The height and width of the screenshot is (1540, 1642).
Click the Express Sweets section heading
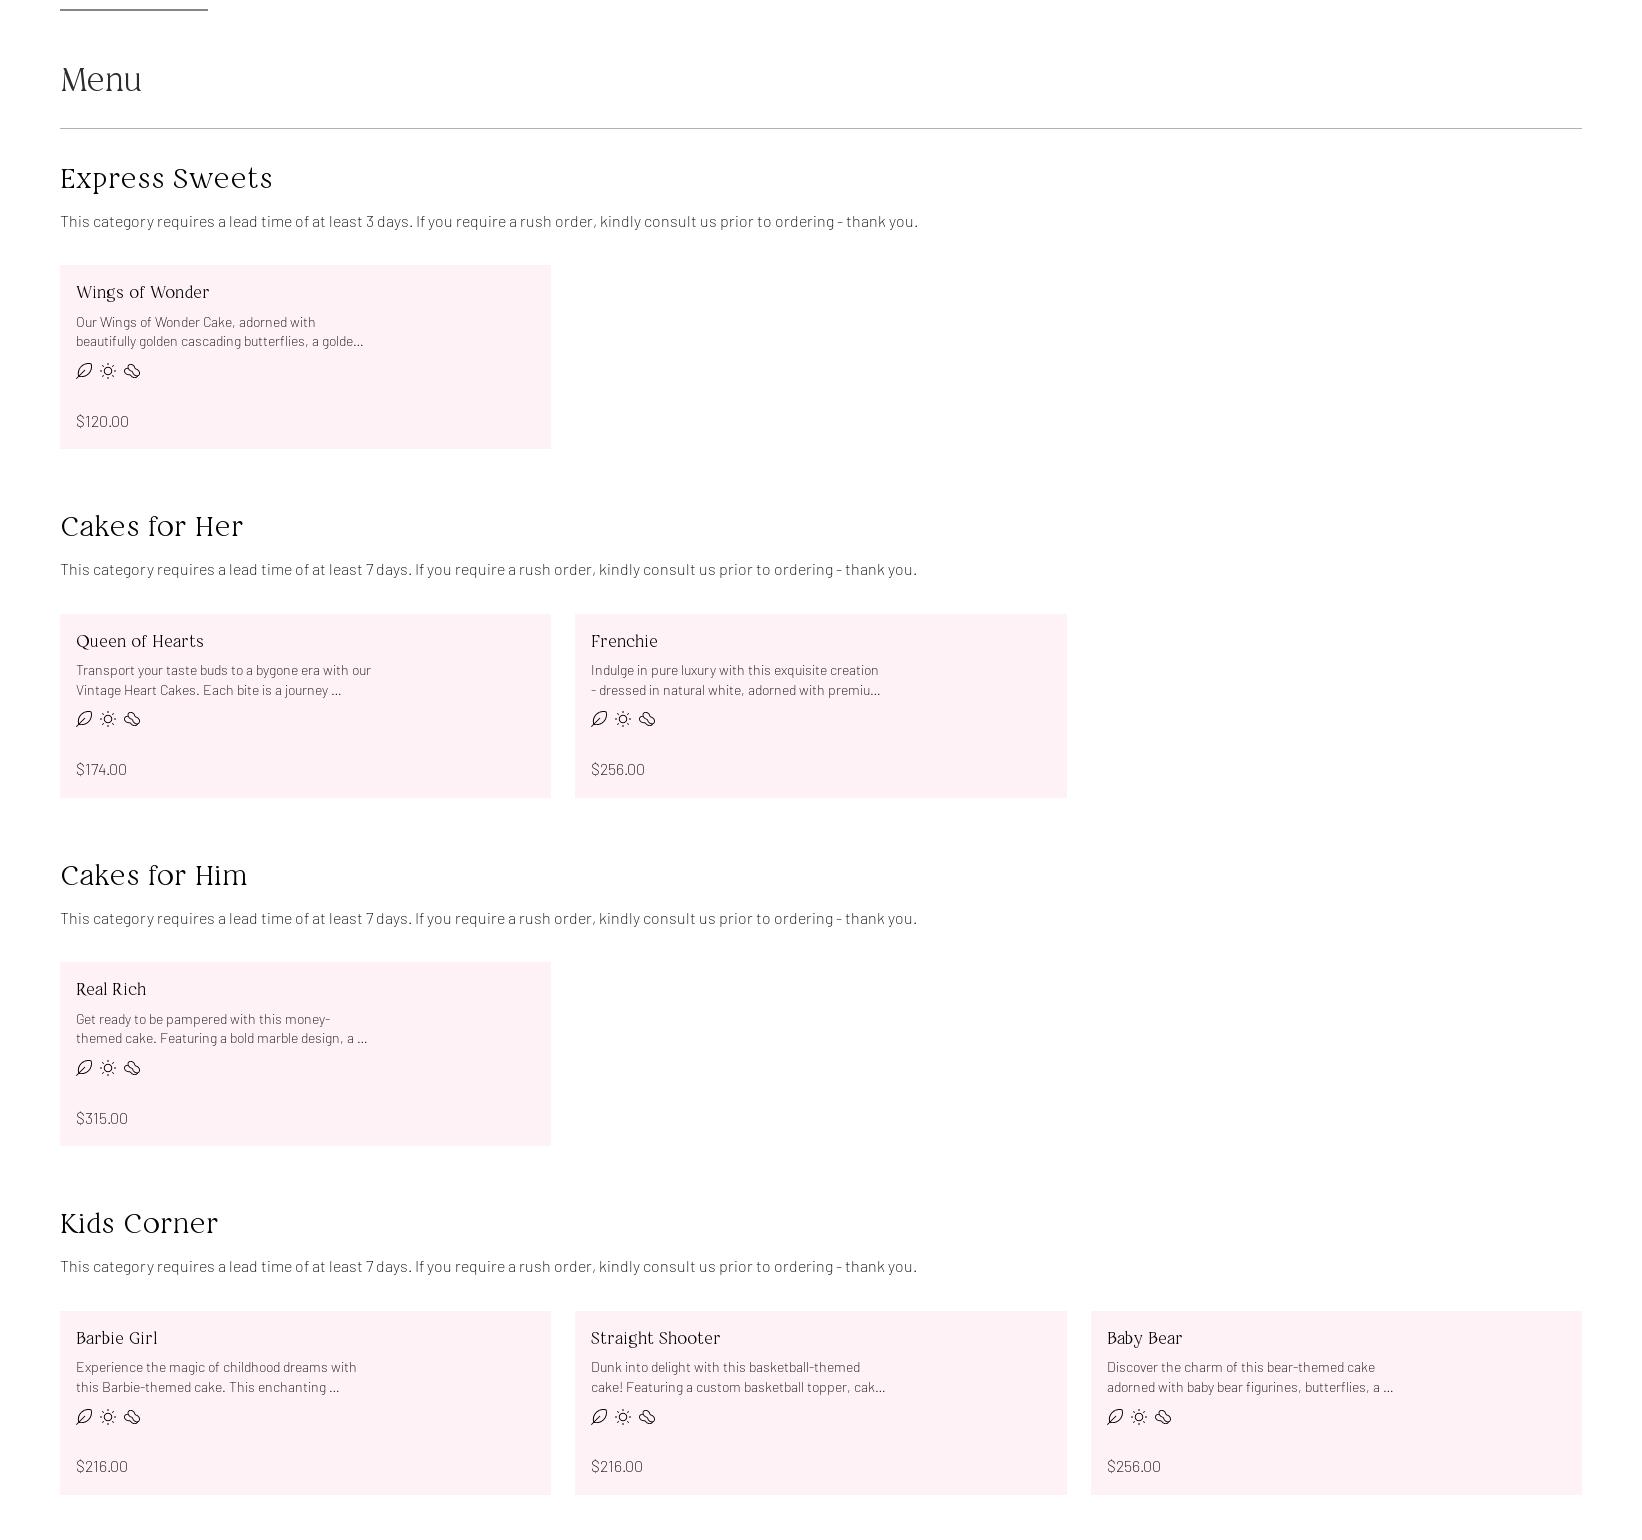(166, 178)
